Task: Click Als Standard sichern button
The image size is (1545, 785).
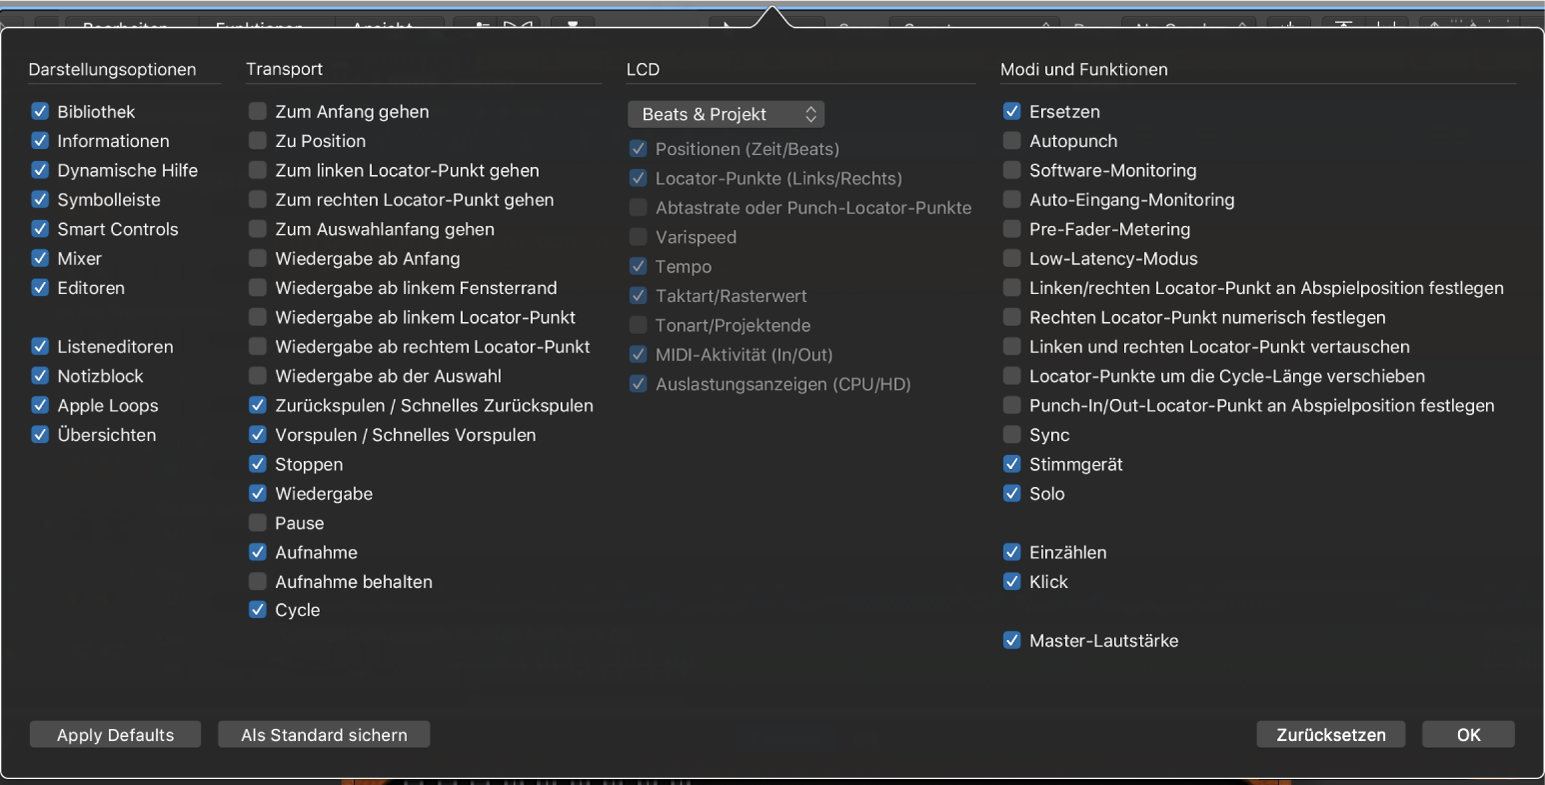Action: (x=324, y=735)
